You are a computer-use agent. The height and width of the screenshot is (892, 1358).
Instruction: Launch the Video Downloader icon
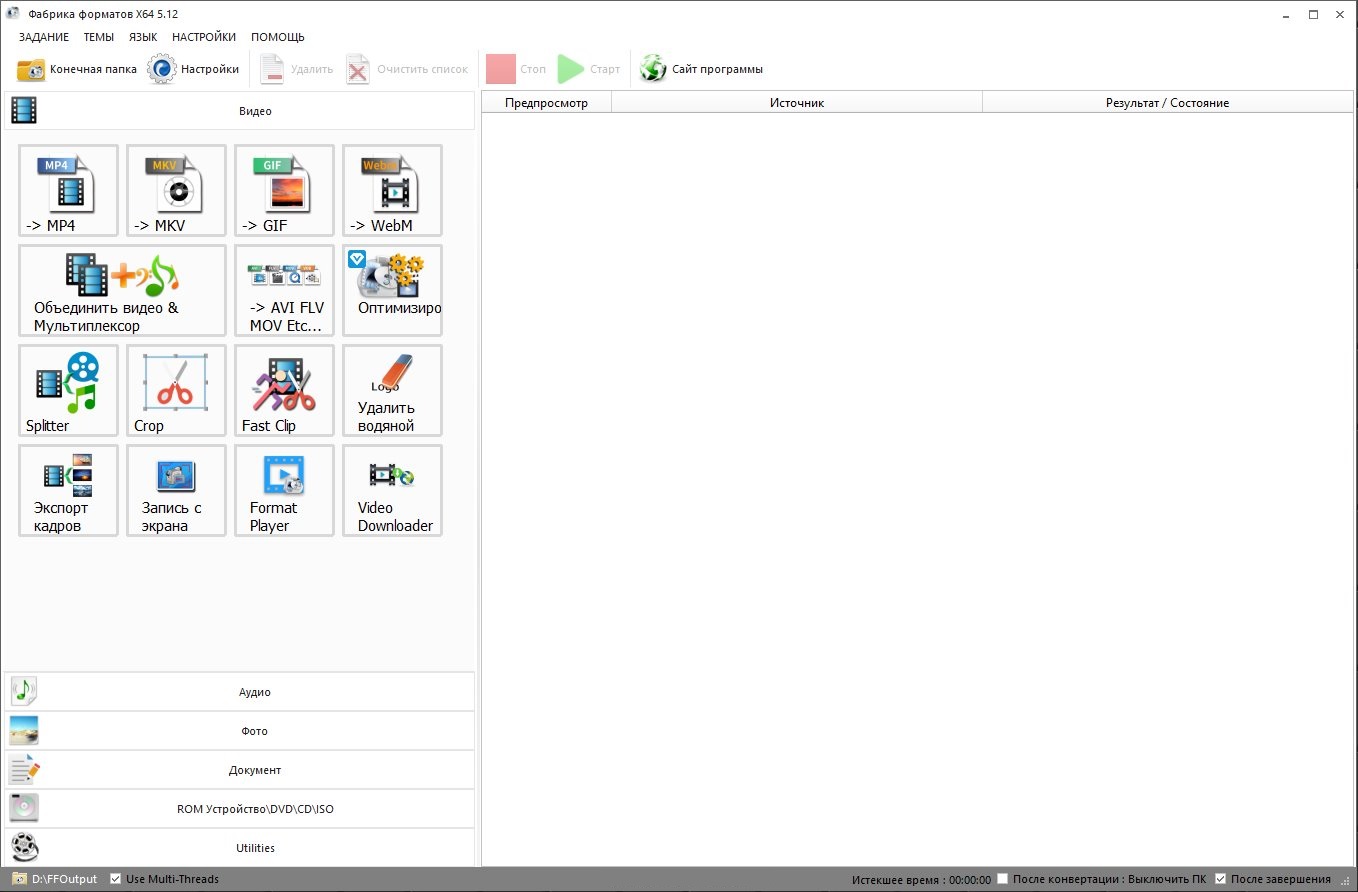[x=392, y=490]
